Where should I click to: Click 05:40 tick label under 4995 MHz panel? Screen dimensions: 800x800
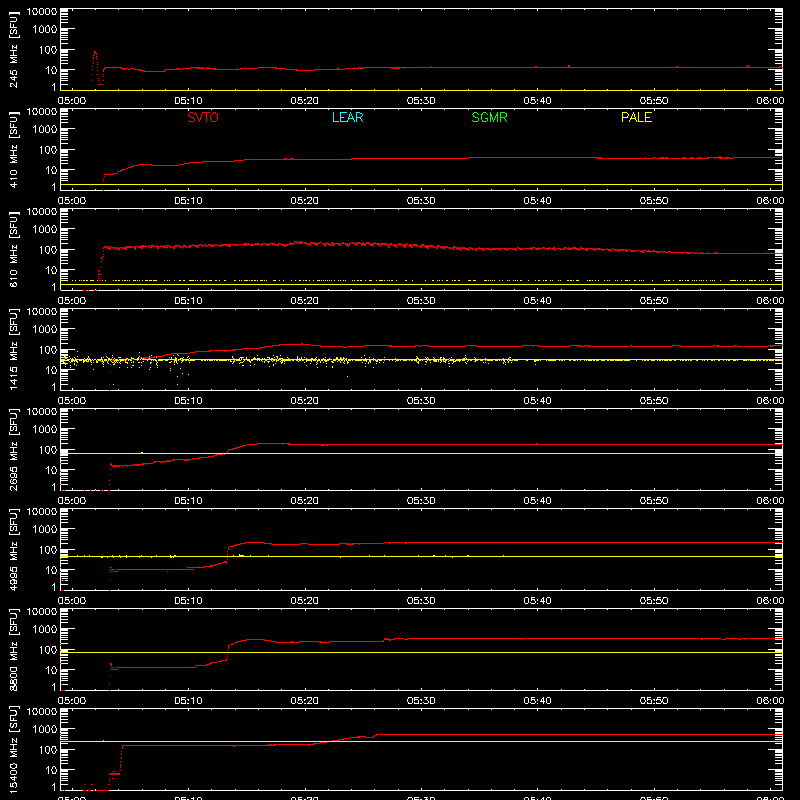(x=537, y=601)
